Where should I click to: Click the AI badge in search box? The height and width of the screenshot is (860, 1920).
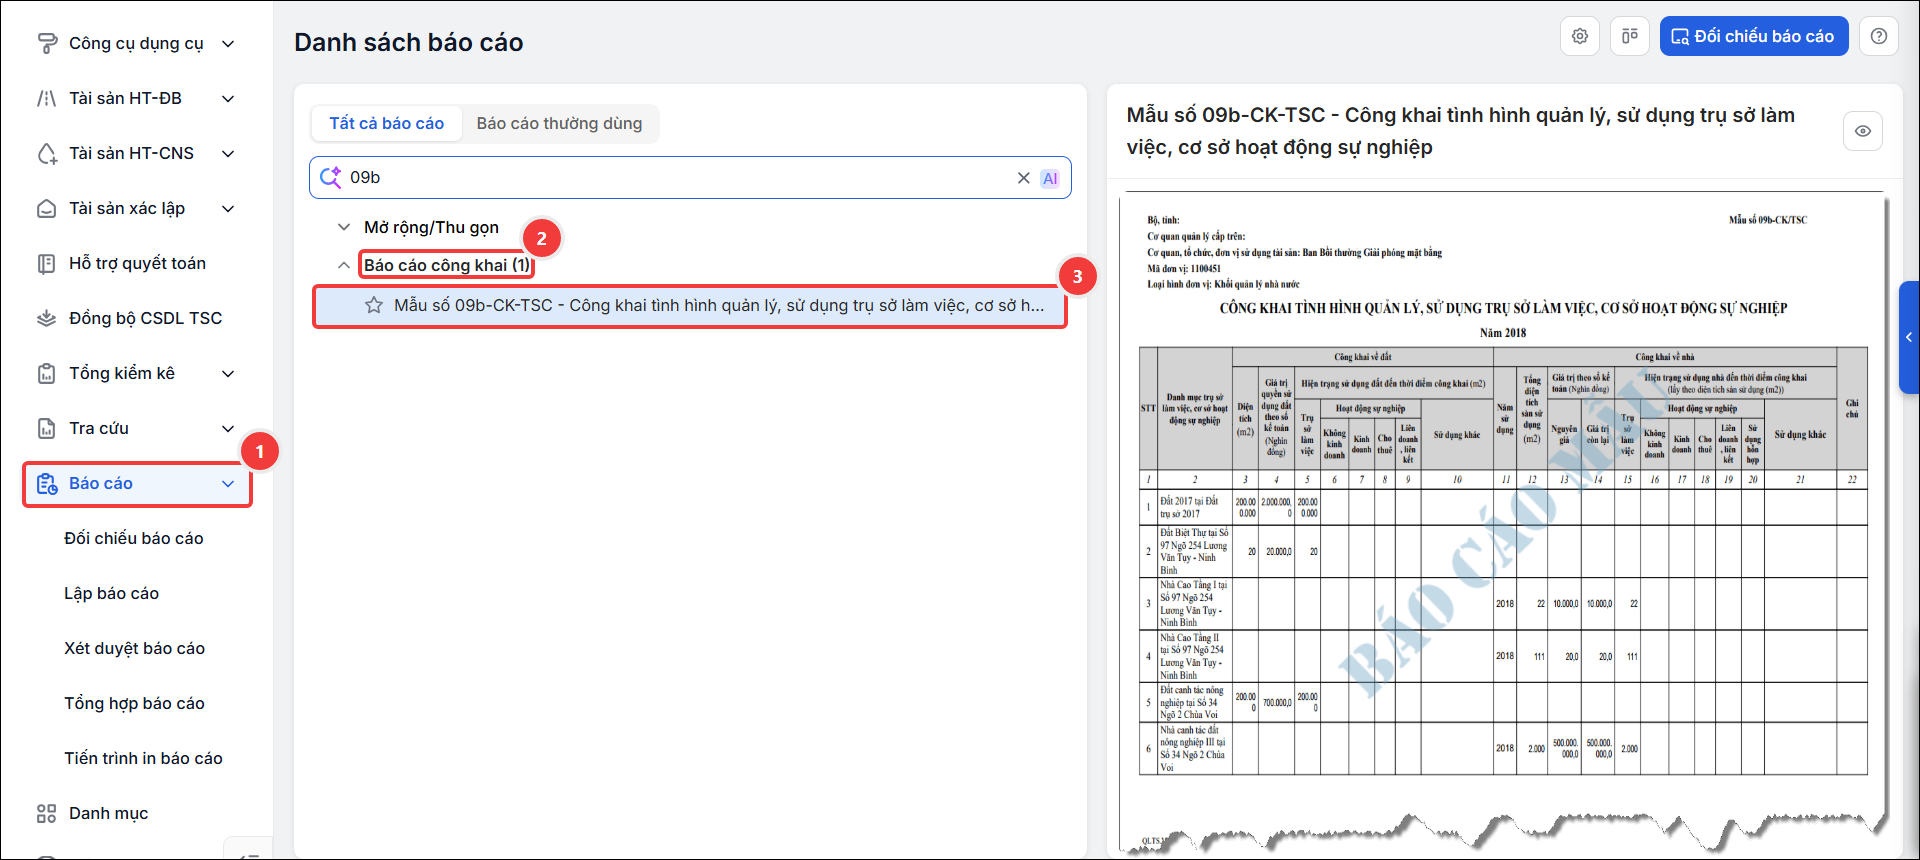point(1050,178)
